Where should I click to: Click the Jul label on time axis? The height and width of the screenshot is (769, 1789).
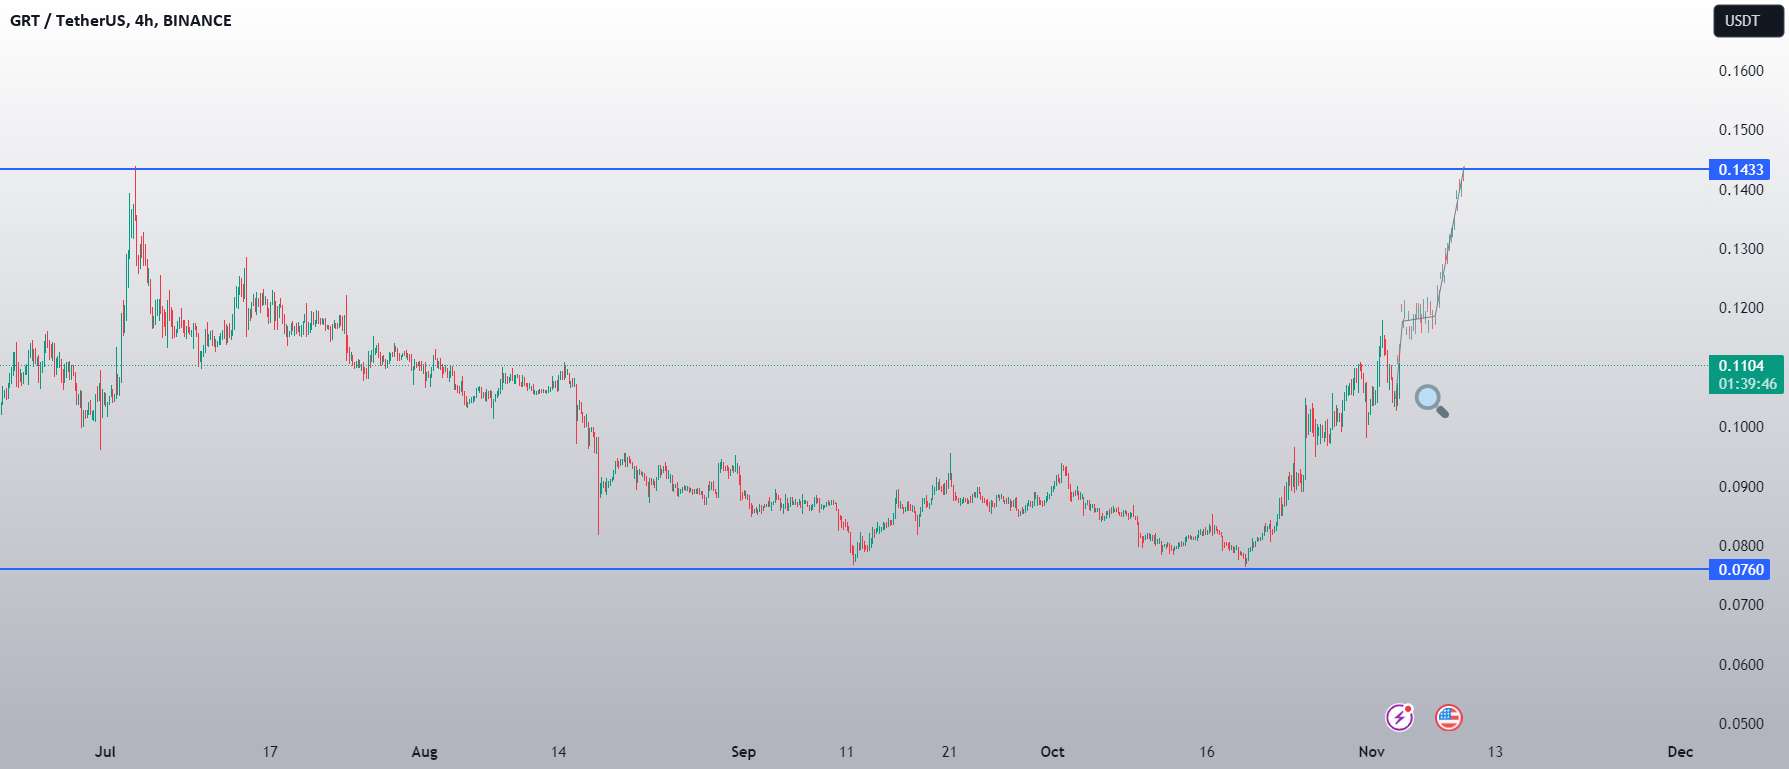[x=105, y=752]
